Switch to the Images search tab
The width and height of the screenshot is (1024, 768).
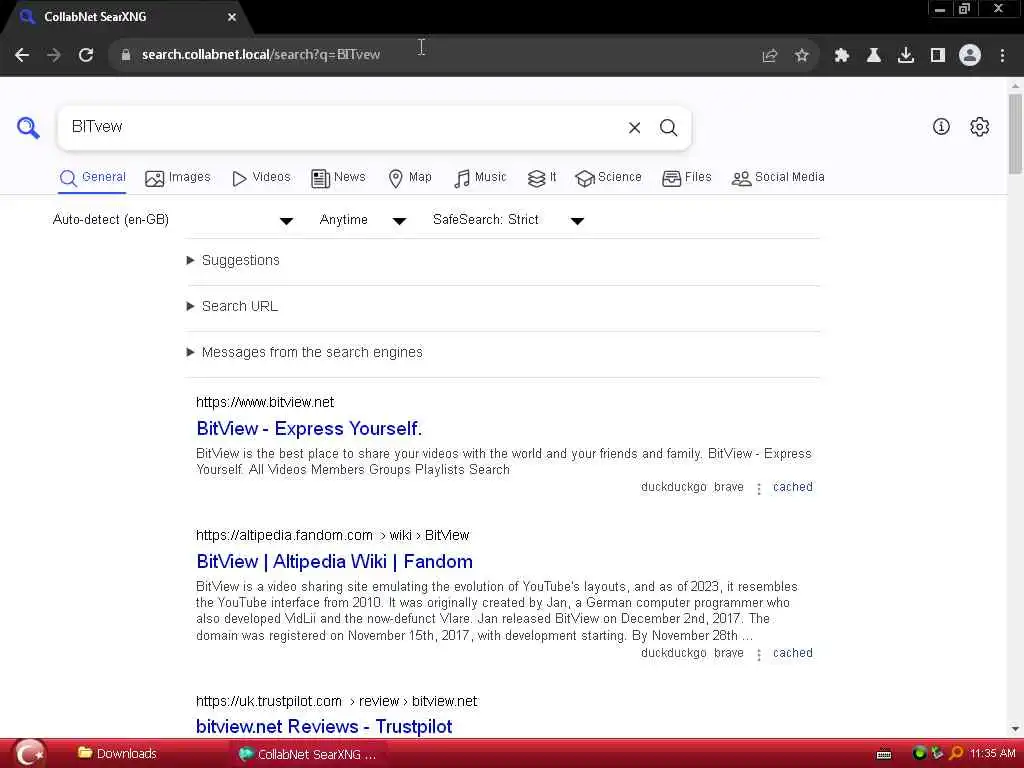pyautogui.click(x=178, y=178)
